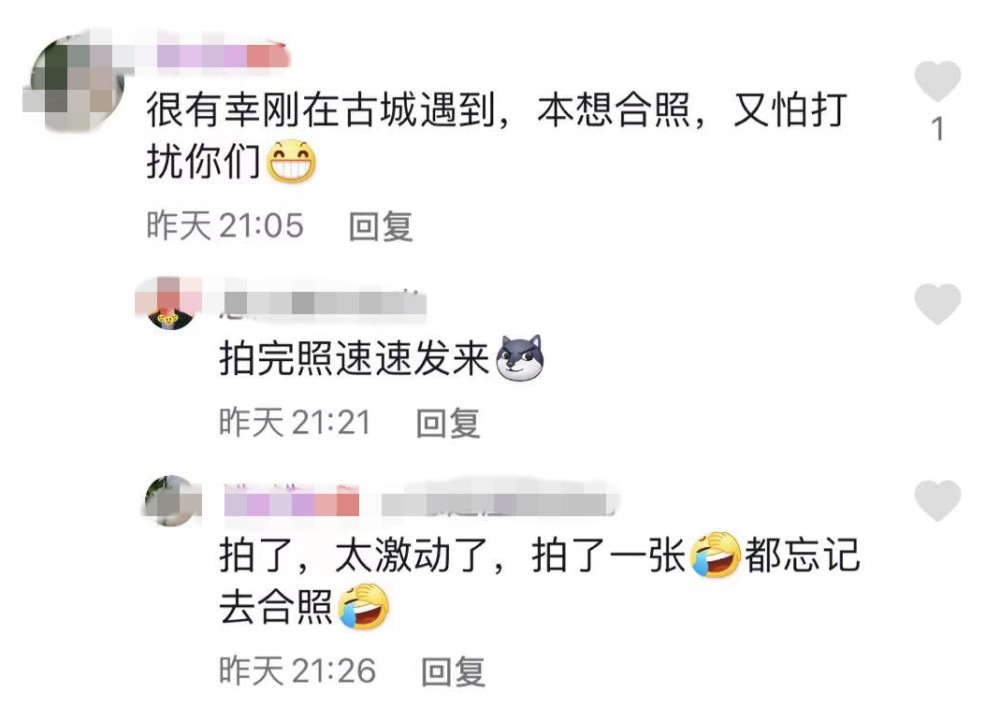Tap the laughing-crying emoji after '拍了一张'
This screenshot has height=721, width=1000.
tap(716, 555)
